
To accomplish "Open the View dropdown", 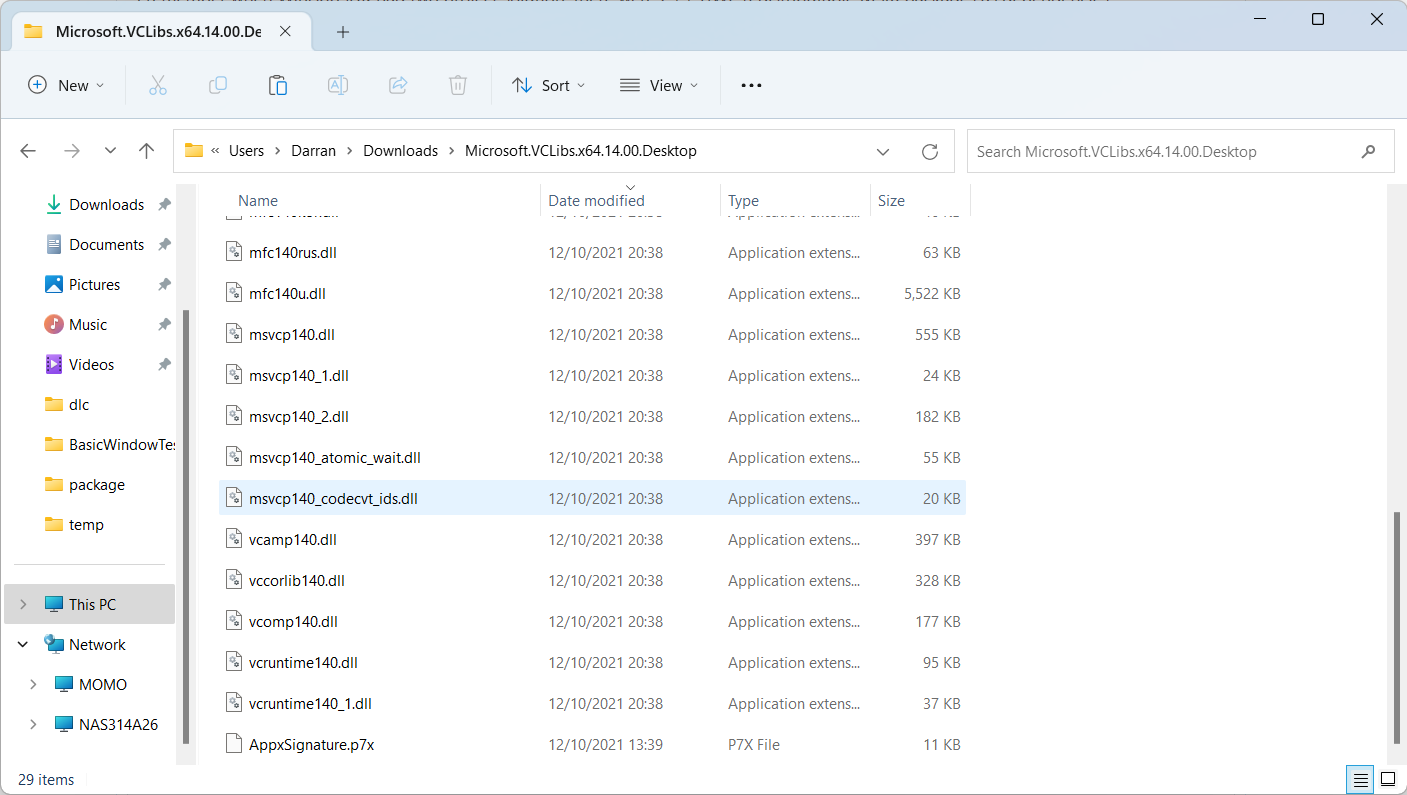I will click(x=658, y=85).
